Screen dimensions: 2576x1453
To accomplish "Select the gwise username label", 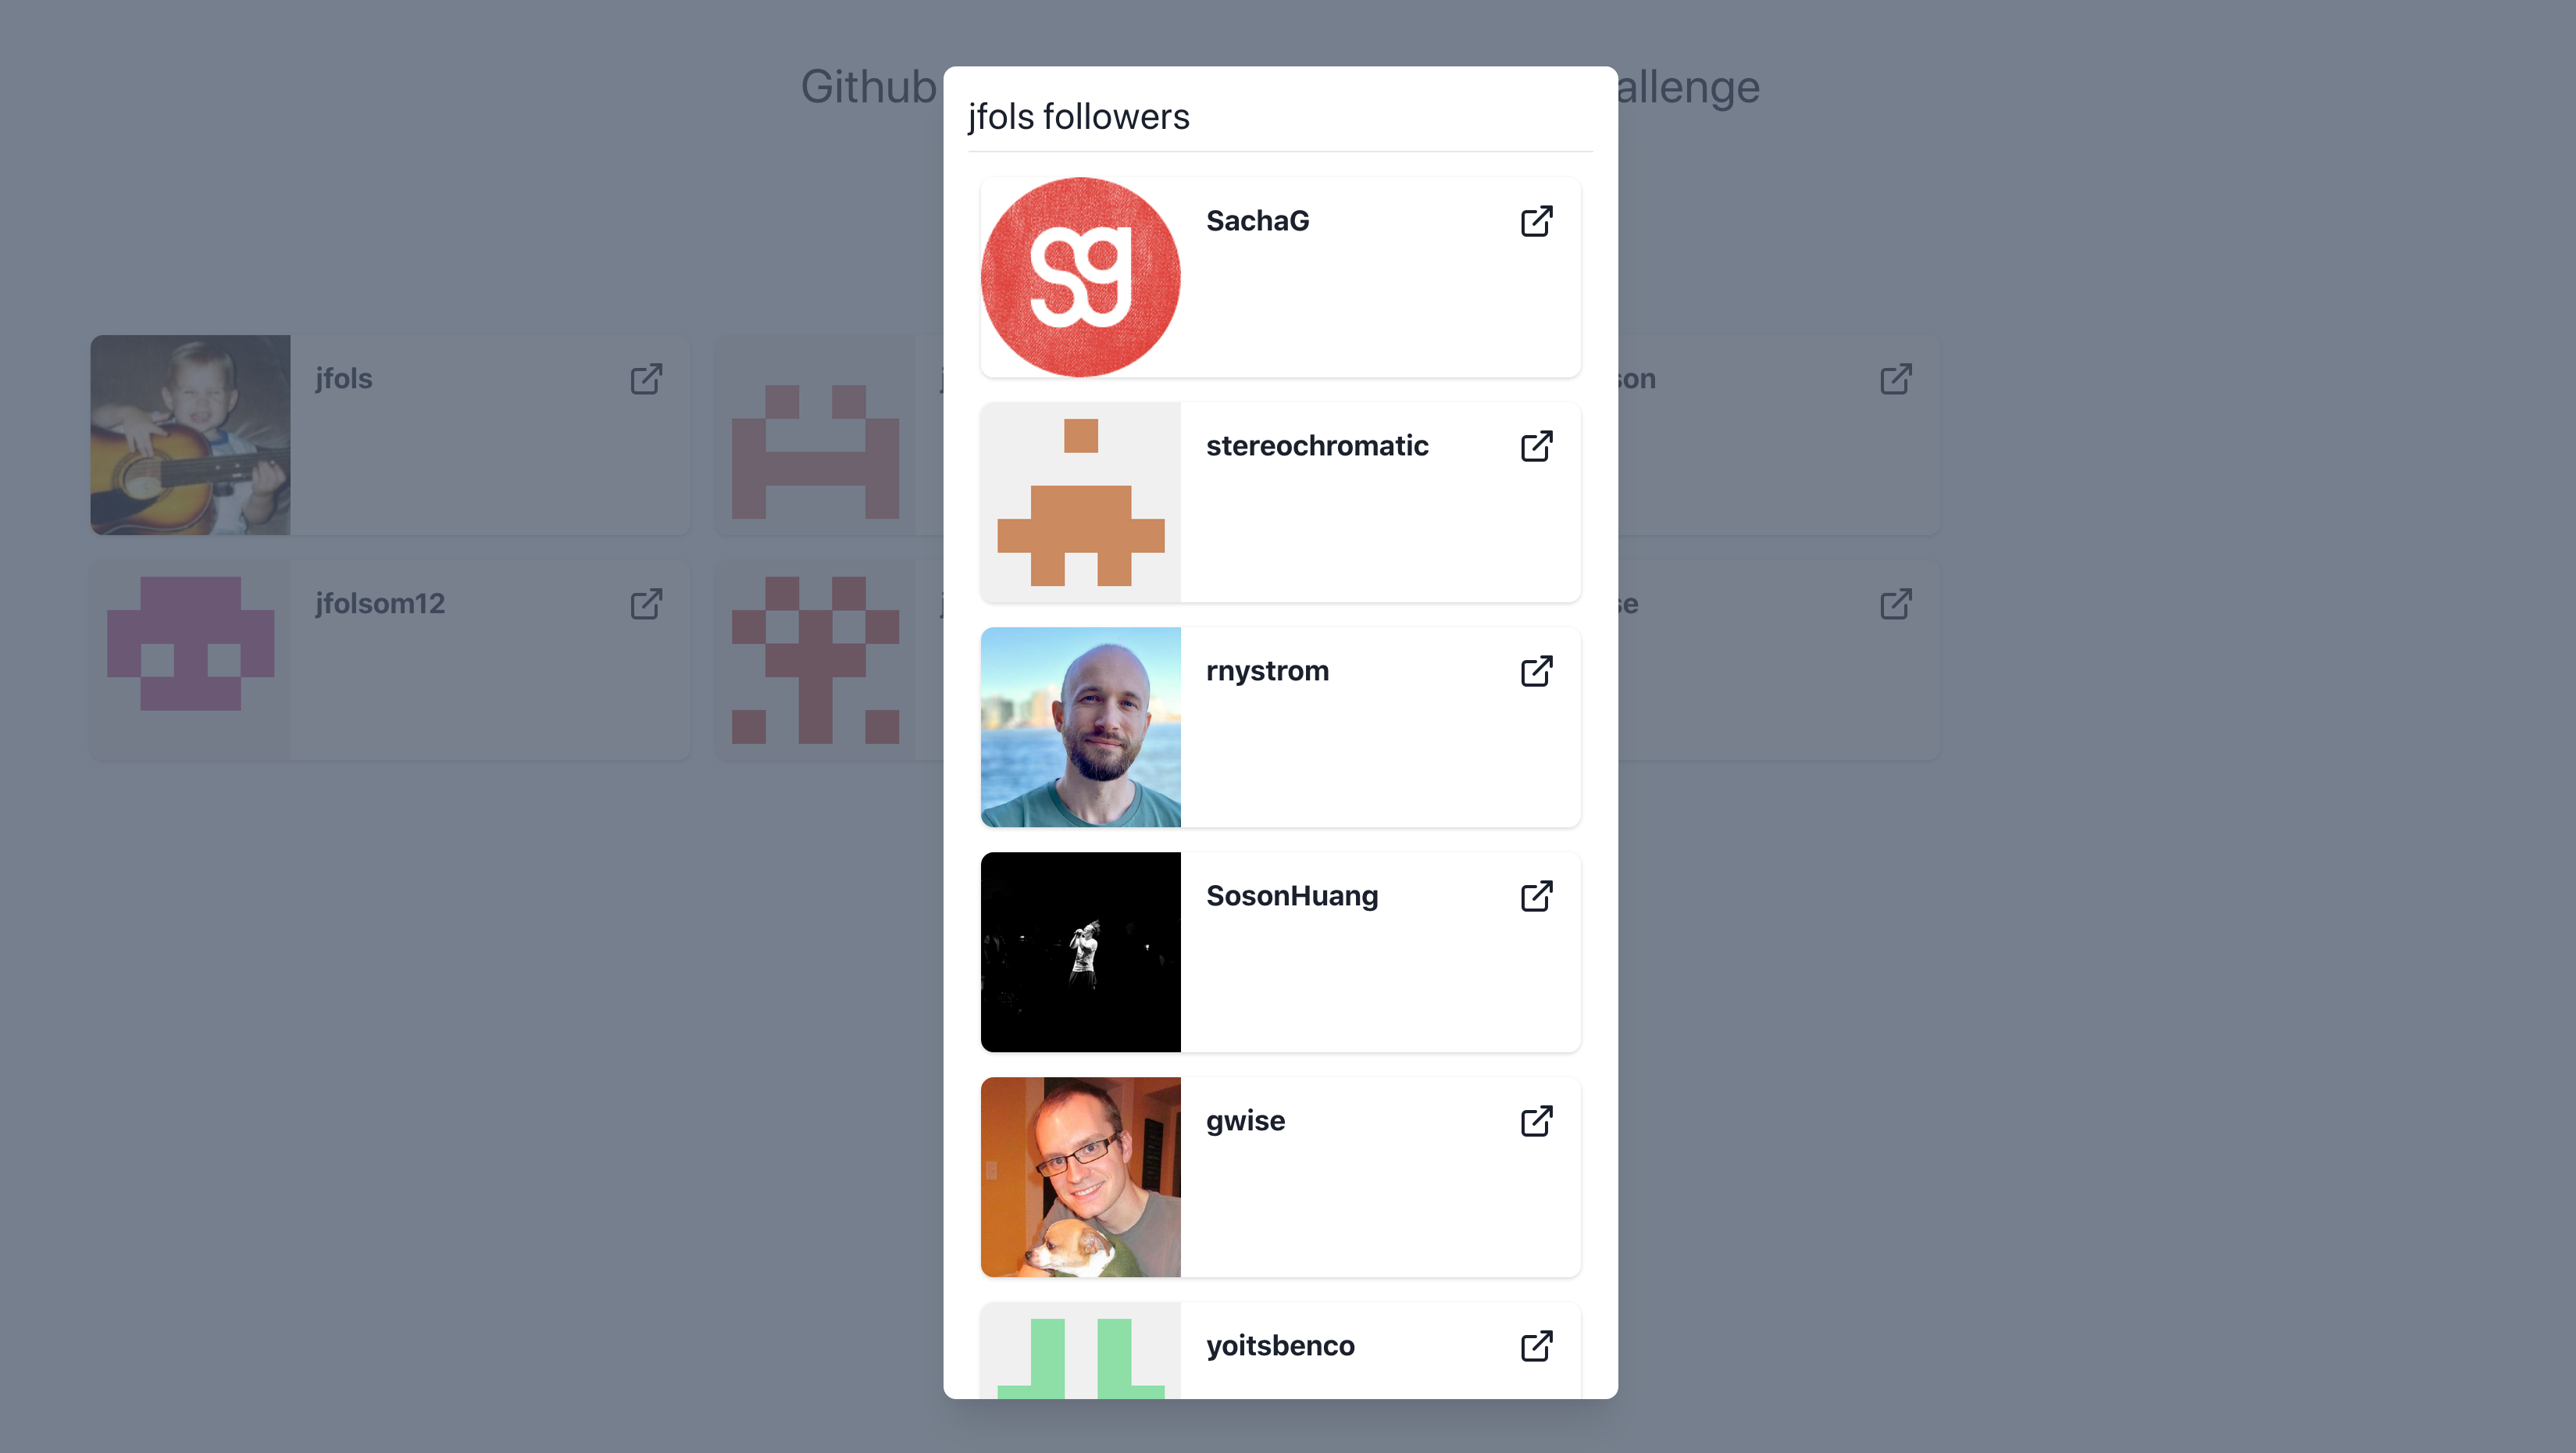I will pos(1245,1121).
